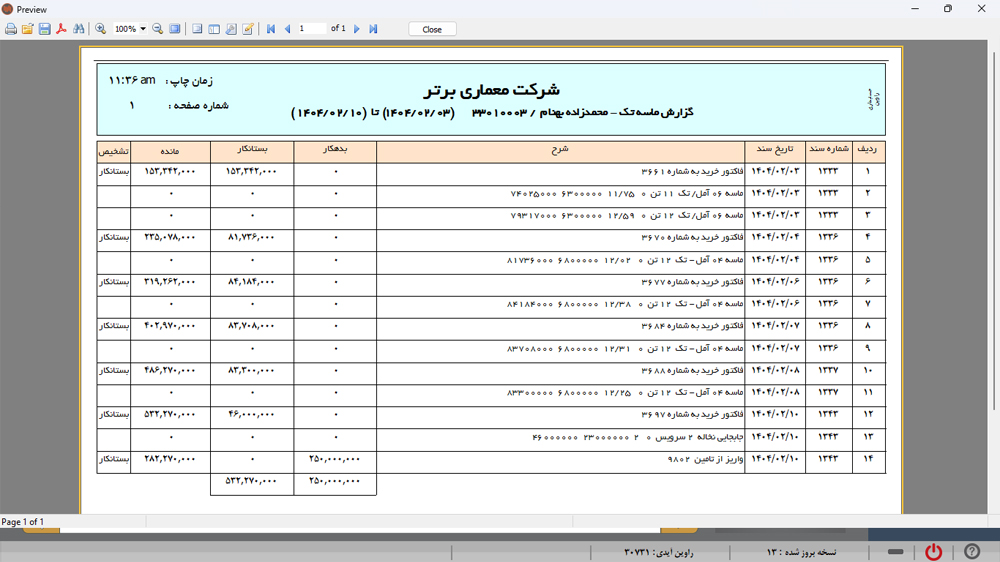Open page setup icon

[x=231, y=29]
